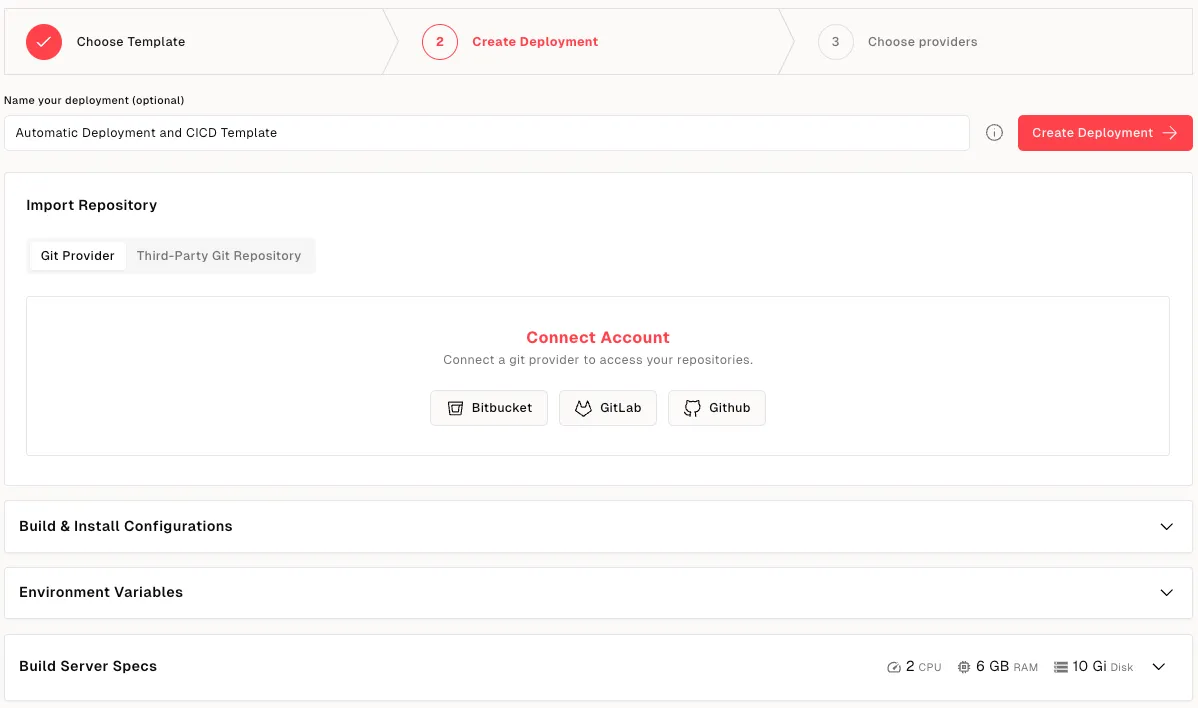This screenshot has height=708, width=1198.
Task: Select the Git Provider tab
Action: [x=78, y=256]
